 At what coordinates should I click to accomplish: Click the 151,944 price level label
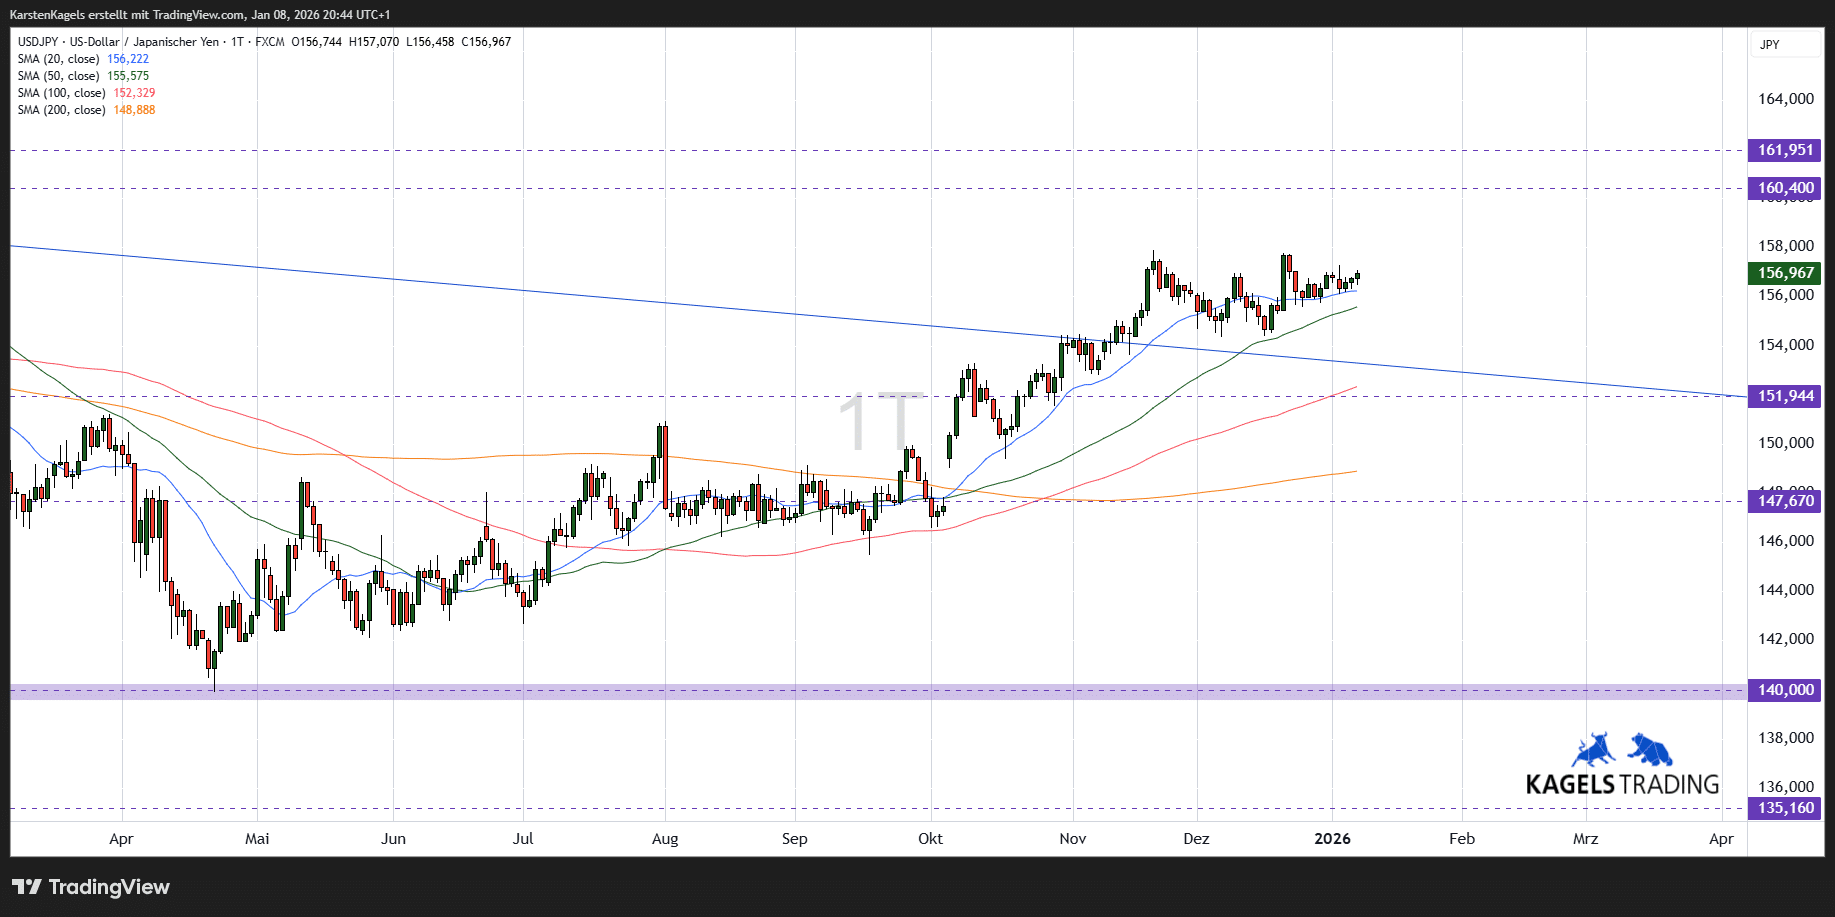[x=1785, y=396]
